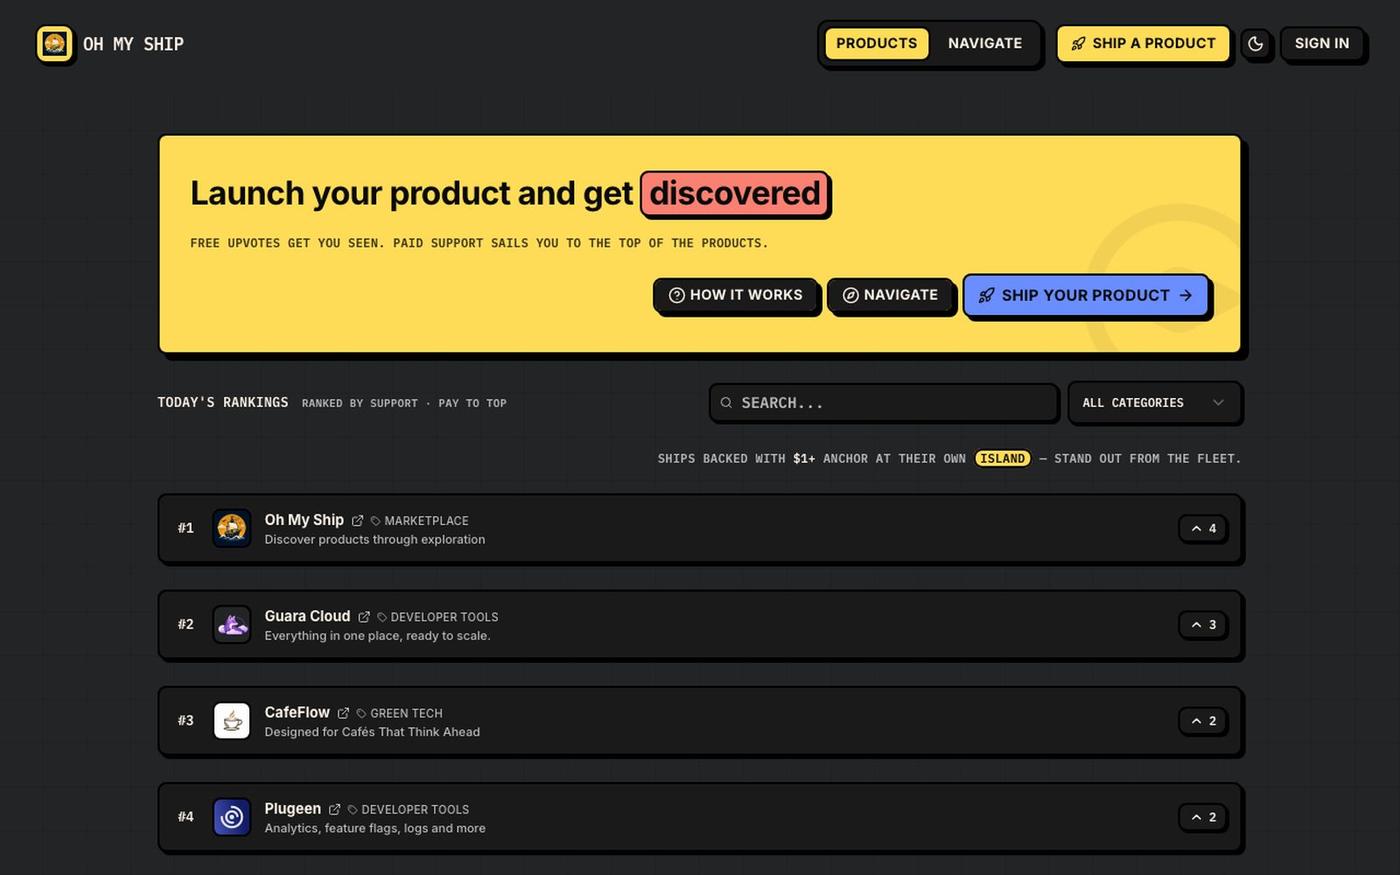Click 'Discover products through exploration' description

(x=375, y=539)
